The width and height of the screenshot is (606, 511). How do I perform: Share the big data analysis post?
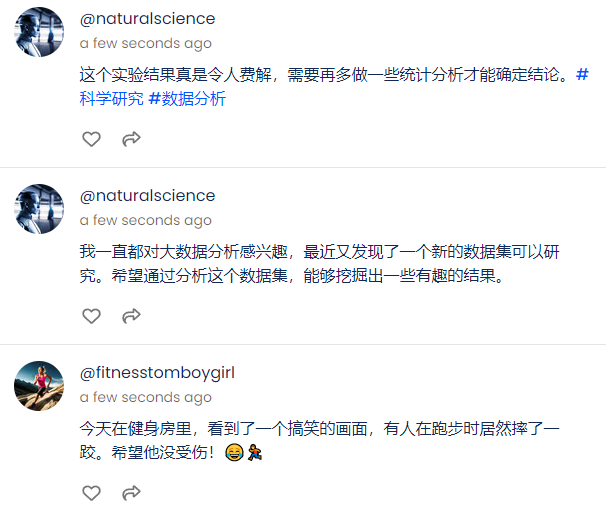click(131, 316)
